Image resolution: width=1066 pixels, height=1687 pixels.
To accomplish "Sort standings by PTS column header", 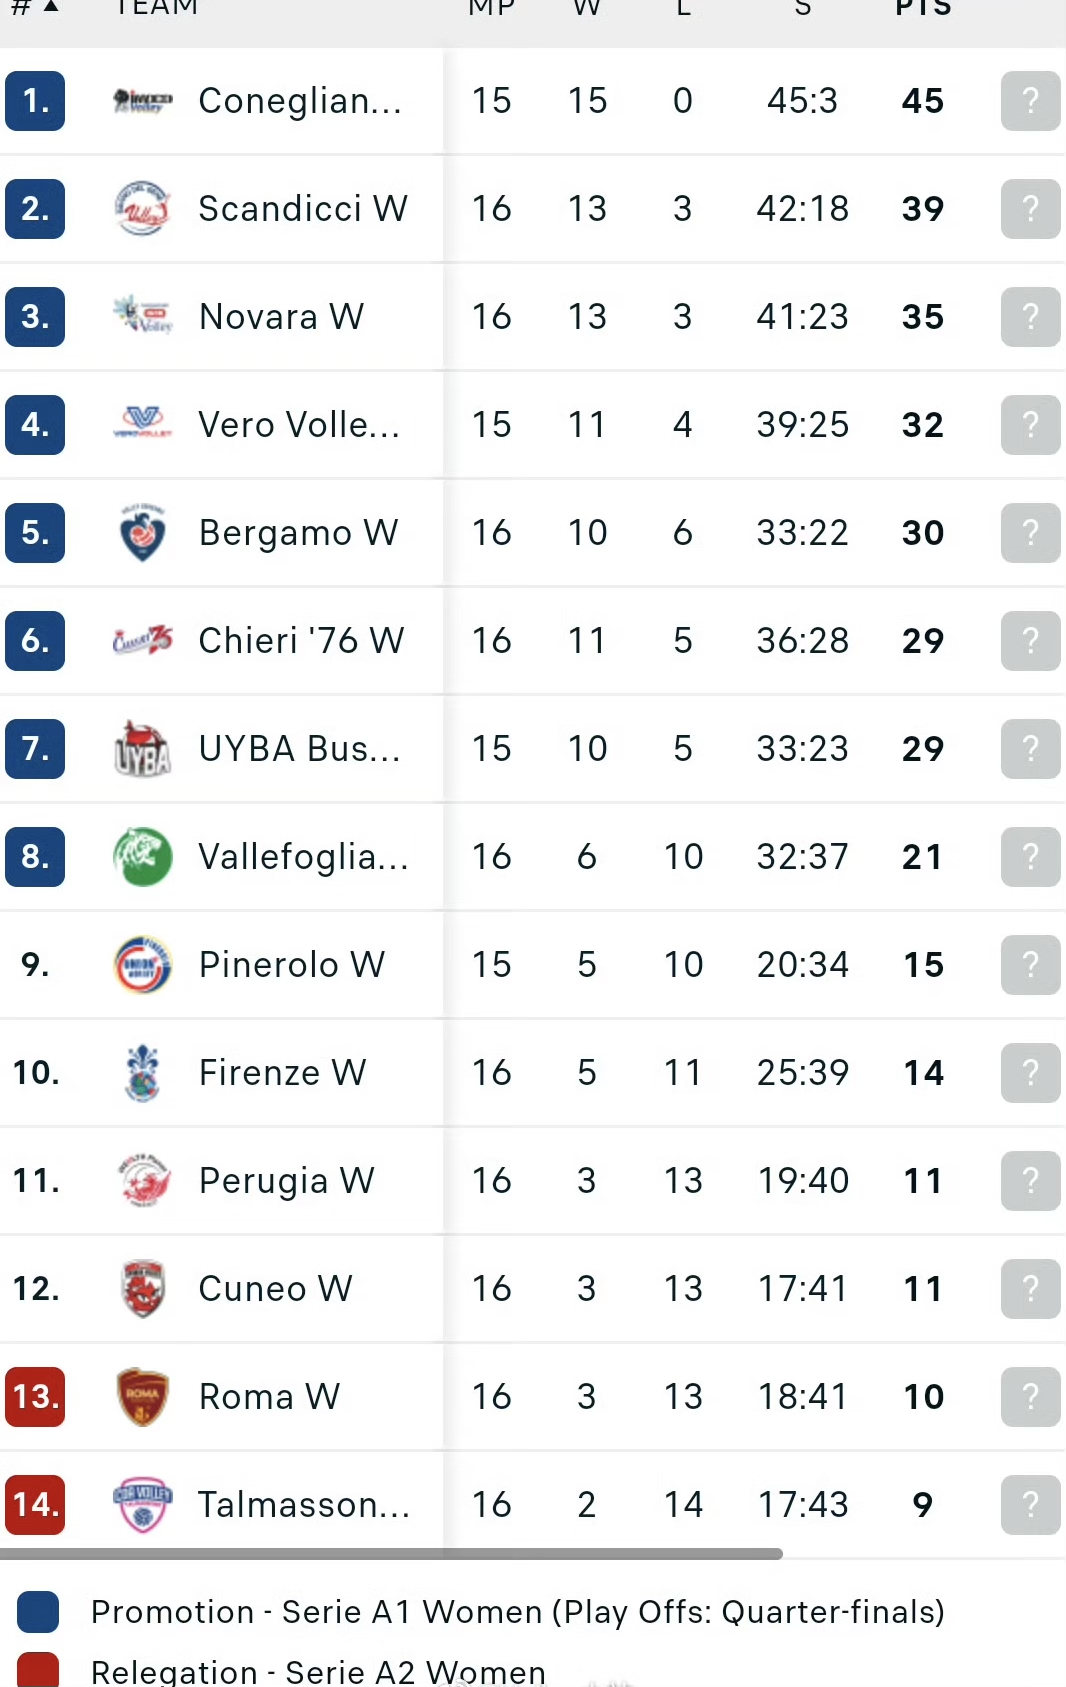I will tap(923, 8).
